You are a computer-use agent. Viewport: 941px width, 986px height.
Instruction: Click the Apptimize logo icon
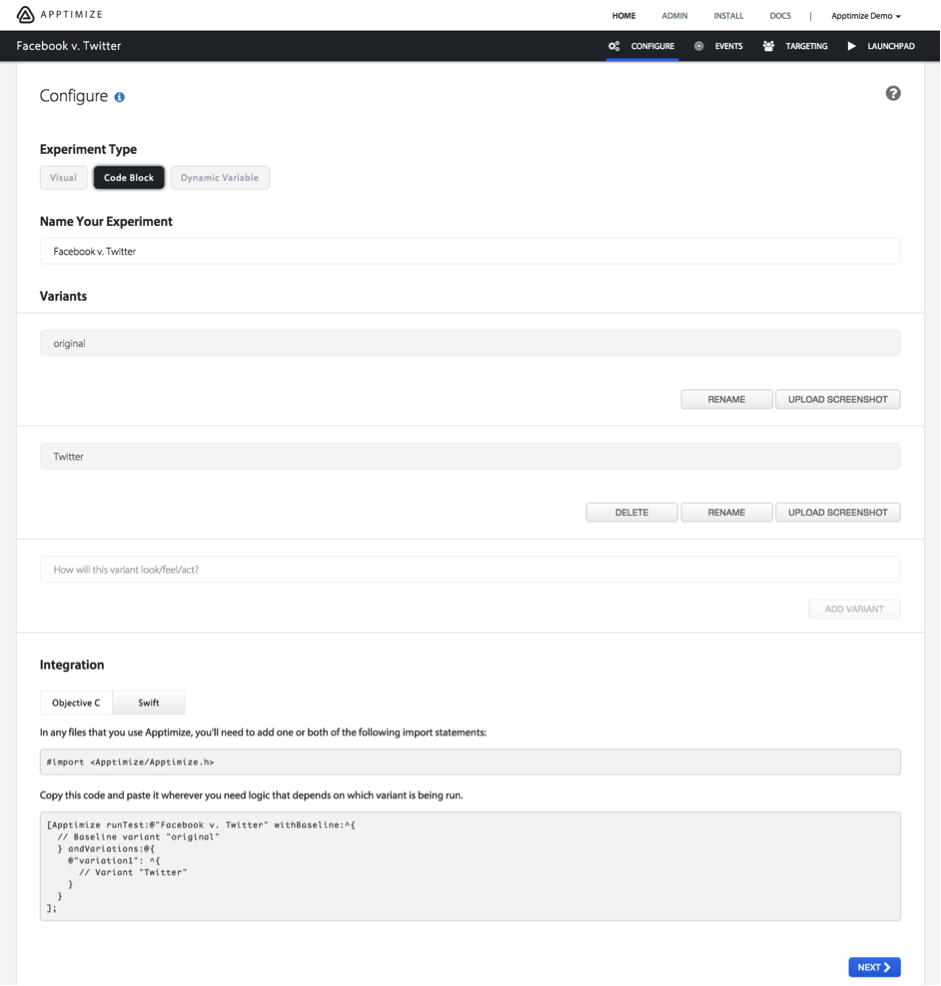[25, 14]
